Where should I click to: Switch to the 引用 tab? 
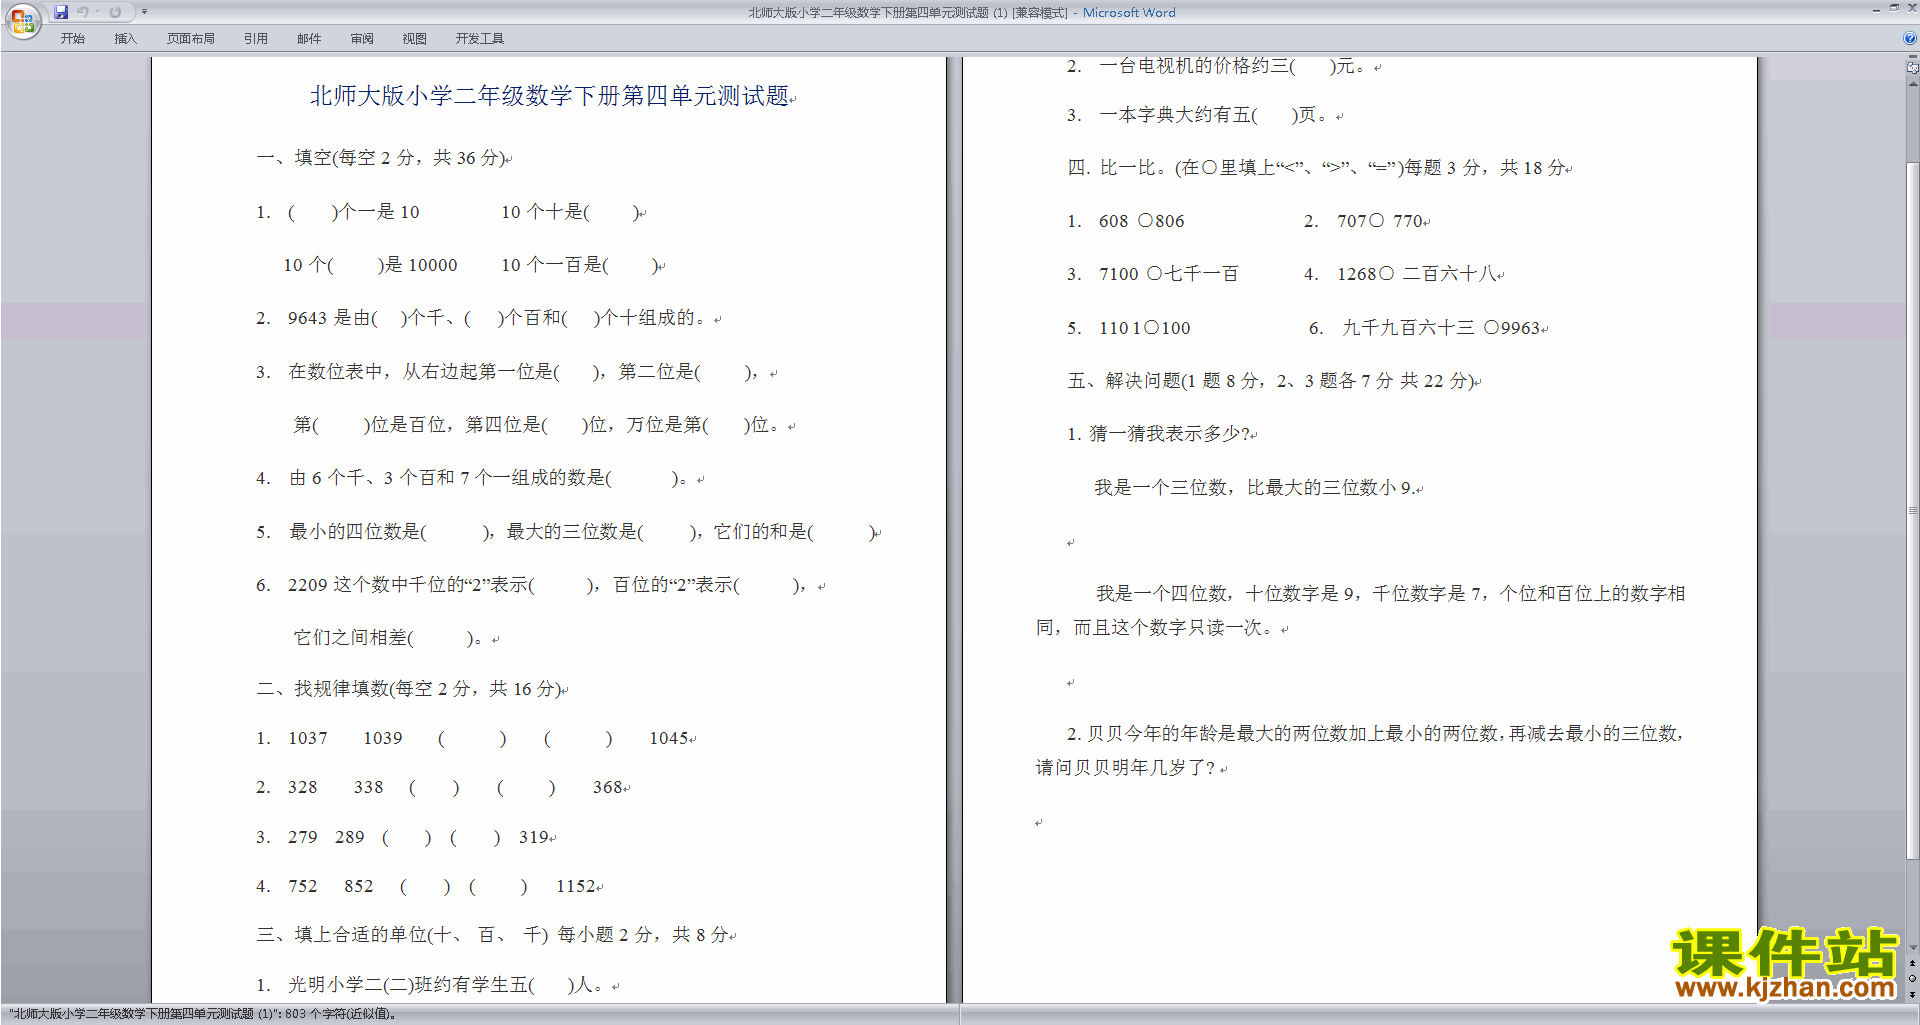(x=255, y=39)
